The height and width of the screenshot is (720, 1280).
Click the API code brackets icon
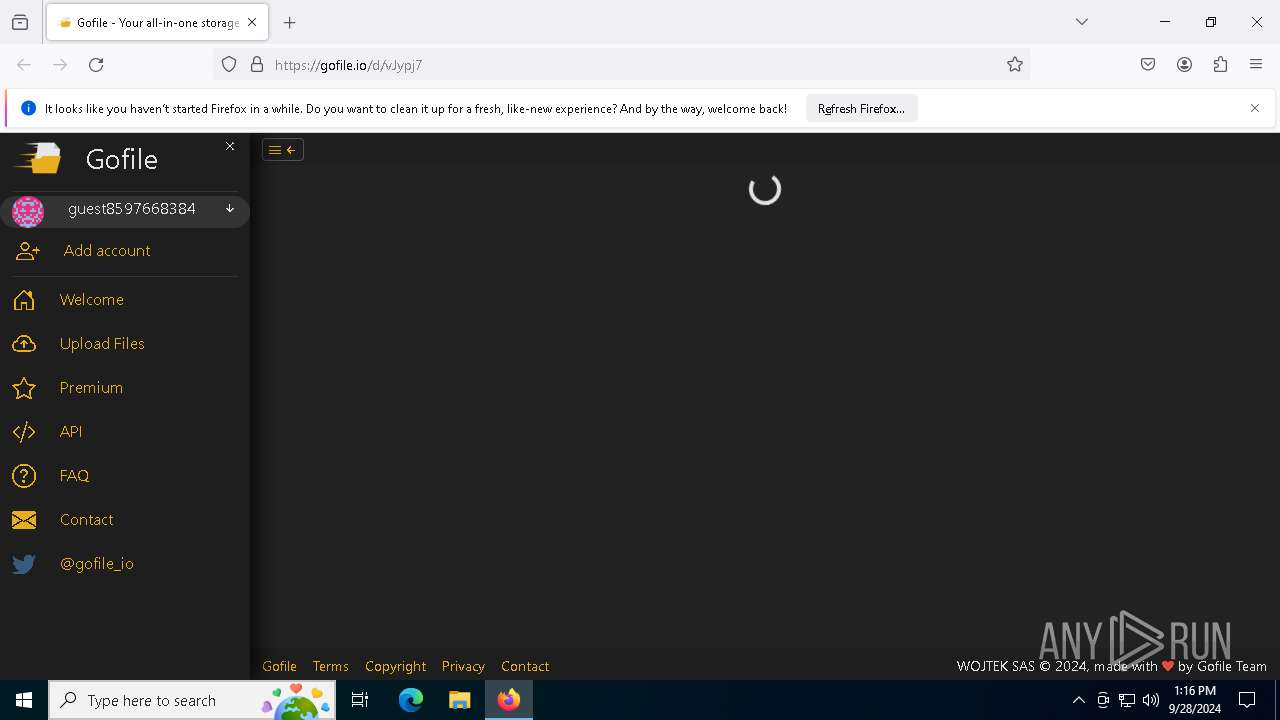pos(24,432)
